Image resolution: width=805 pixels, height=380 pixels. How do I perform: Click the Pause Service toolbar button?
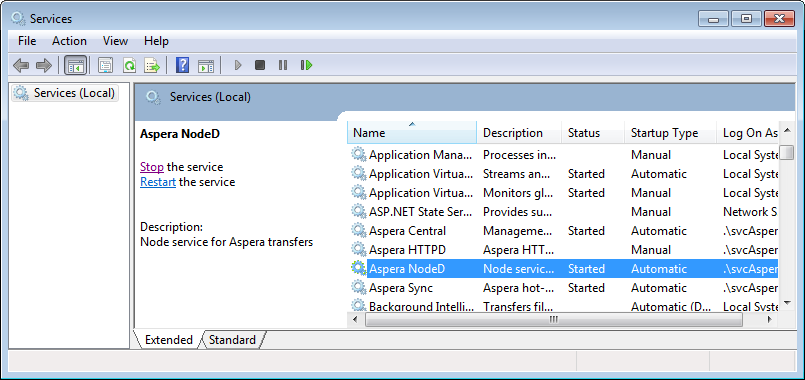[283, 65]
